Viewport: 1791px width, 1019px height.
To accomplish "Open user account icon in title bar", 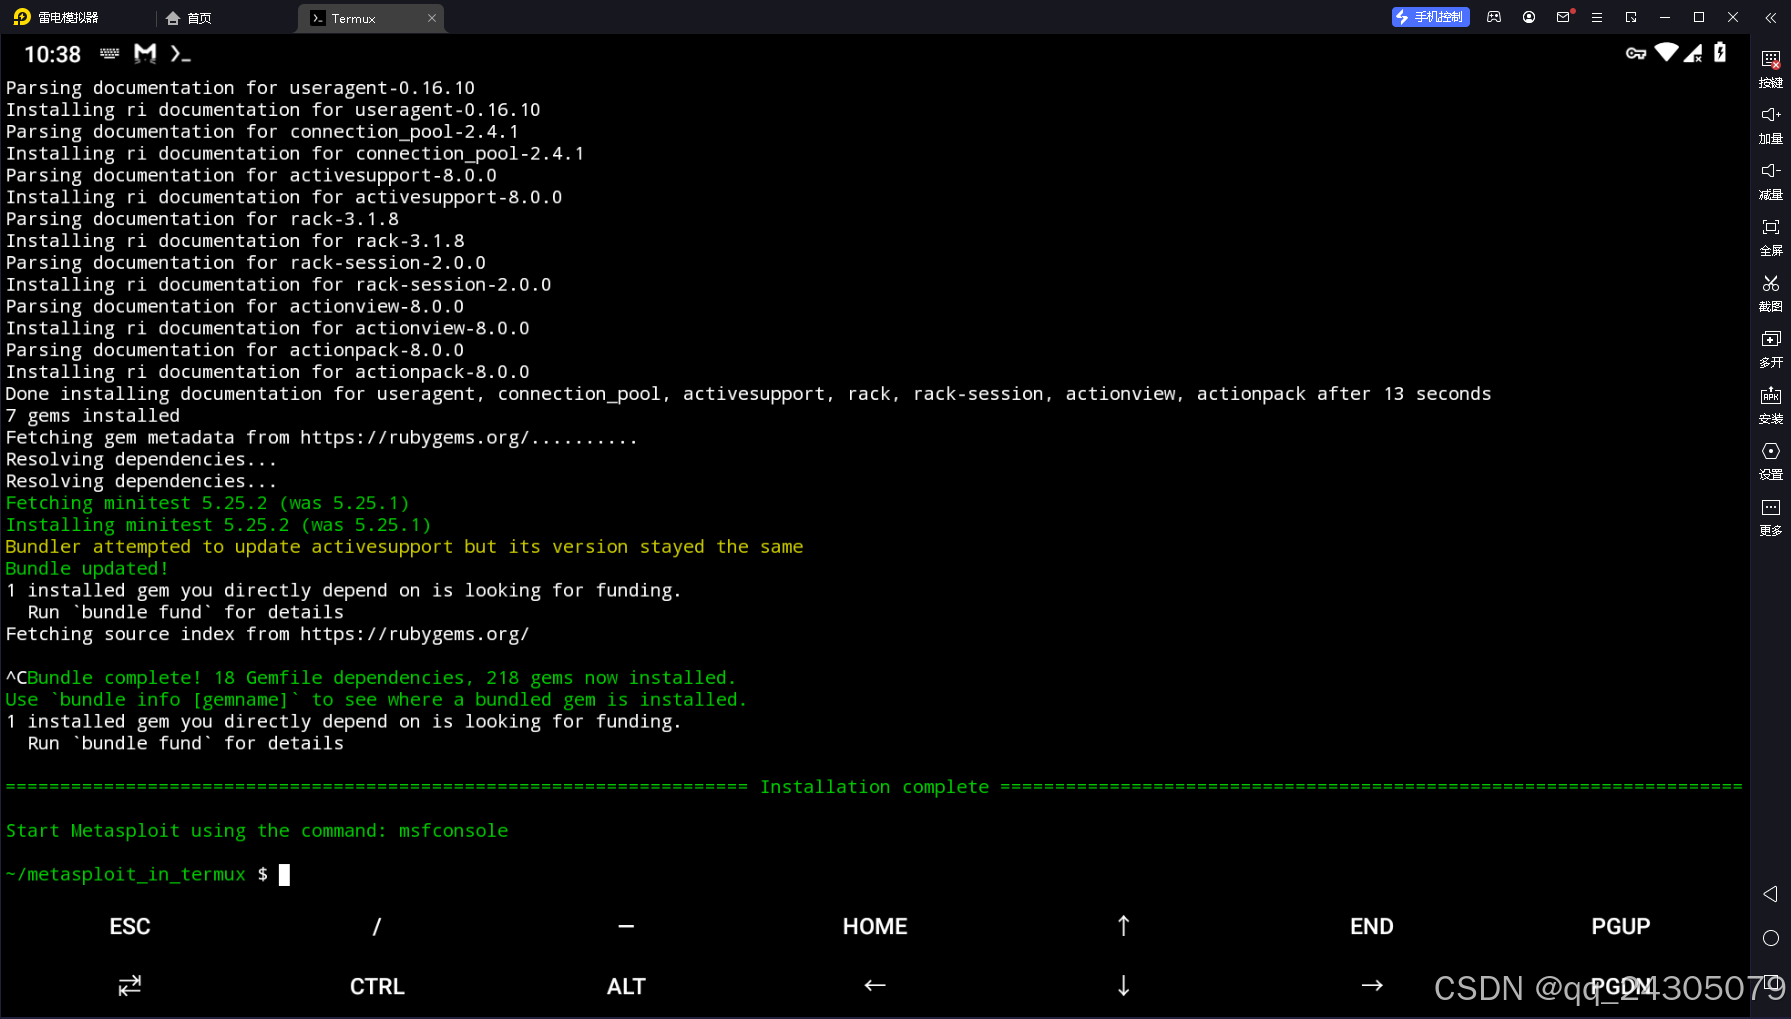I will [1529, 17].
